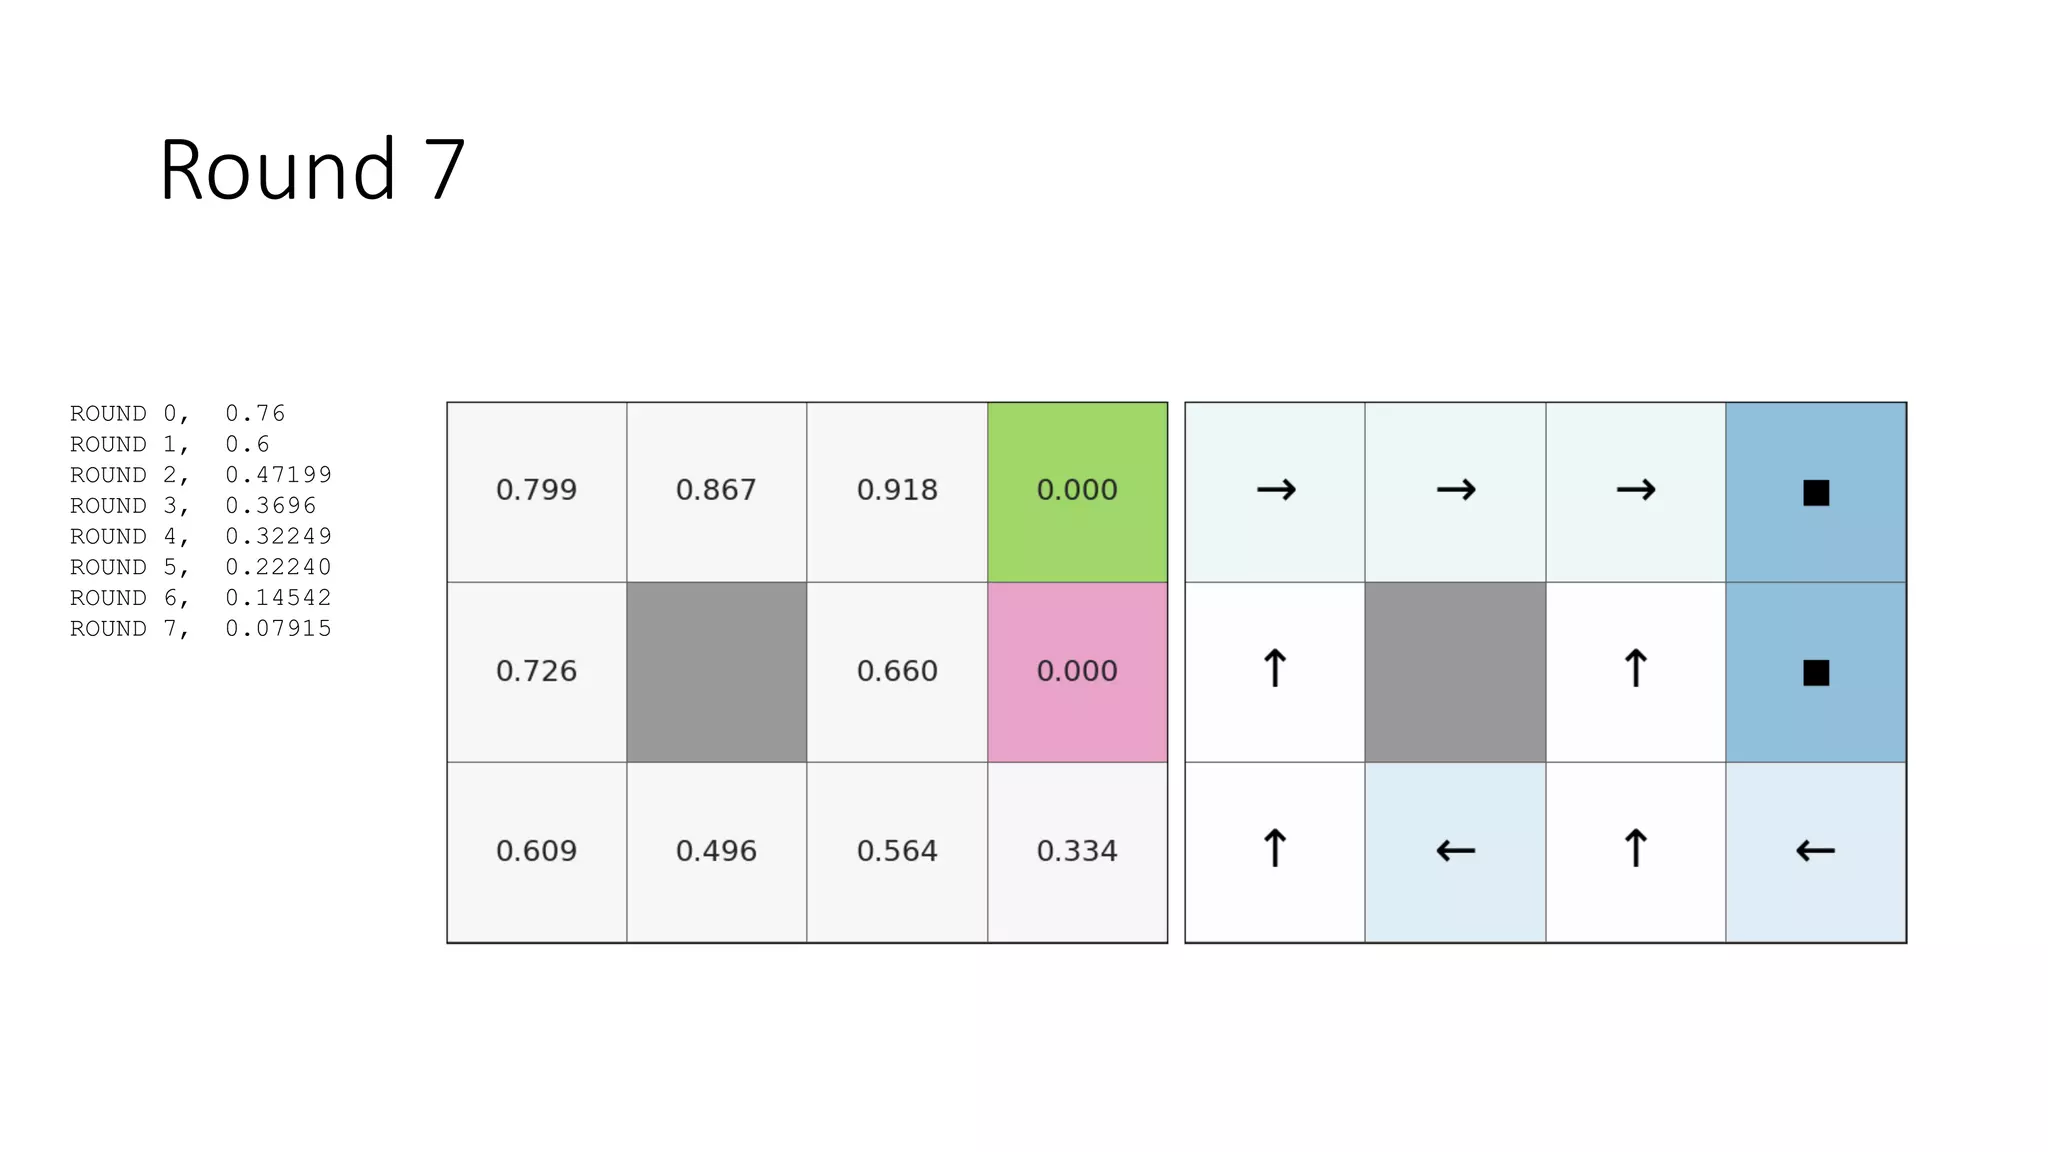Viewport: 2048px width, 1152px height.
Task: Select the cell showing 0.496
Action: [x=716, y=852]
